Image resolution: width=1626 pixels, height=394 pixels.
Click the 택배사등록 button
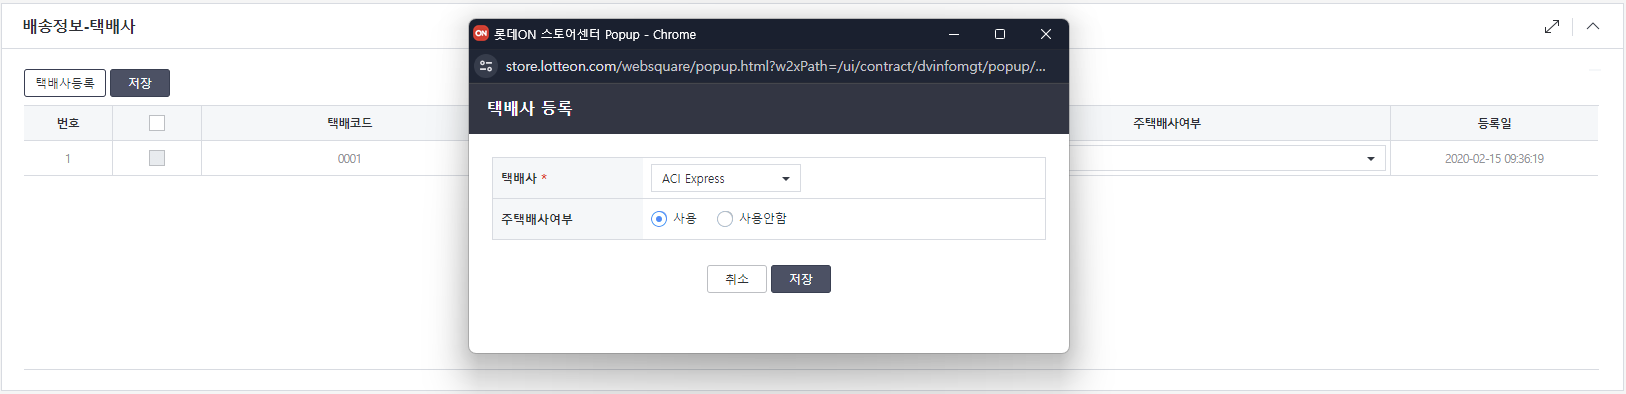(65, 83)
